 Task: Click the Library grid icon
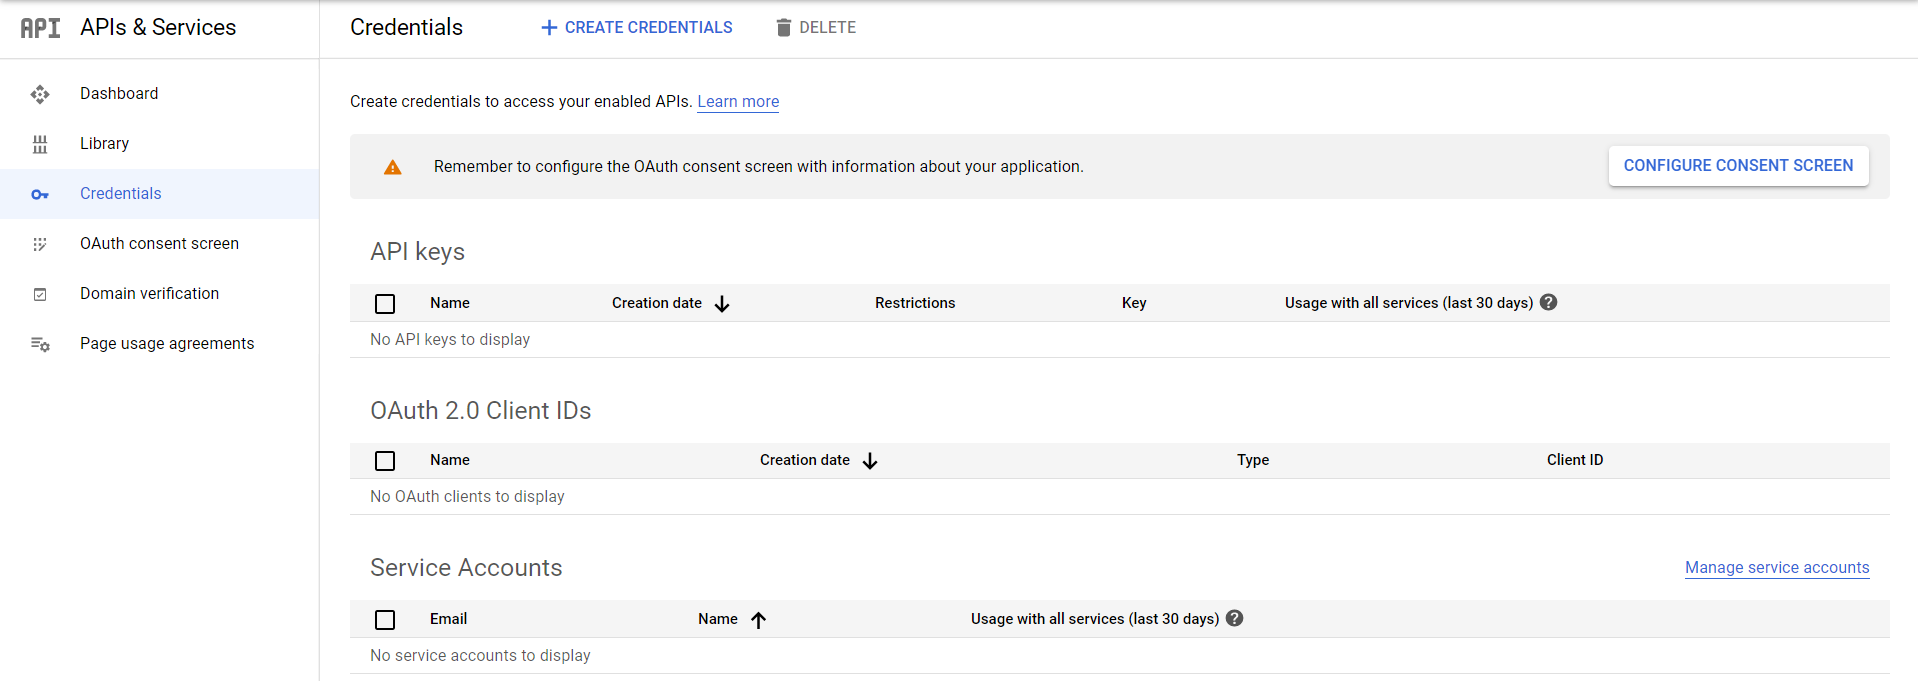(x=40, y=144)
